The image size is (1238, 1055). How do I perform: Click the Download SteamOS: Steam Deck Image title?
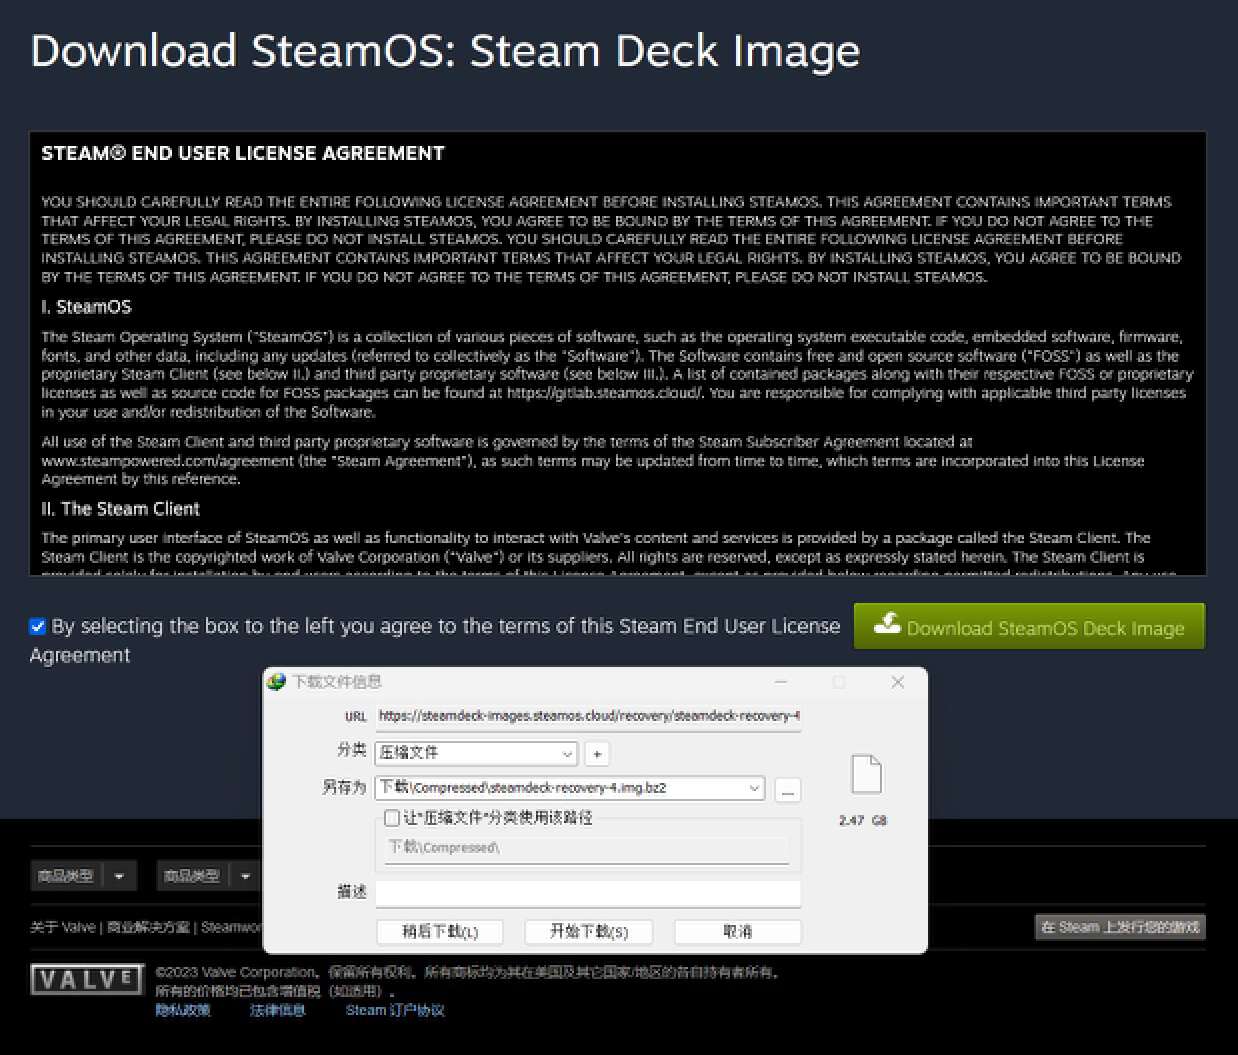(445, 51)
